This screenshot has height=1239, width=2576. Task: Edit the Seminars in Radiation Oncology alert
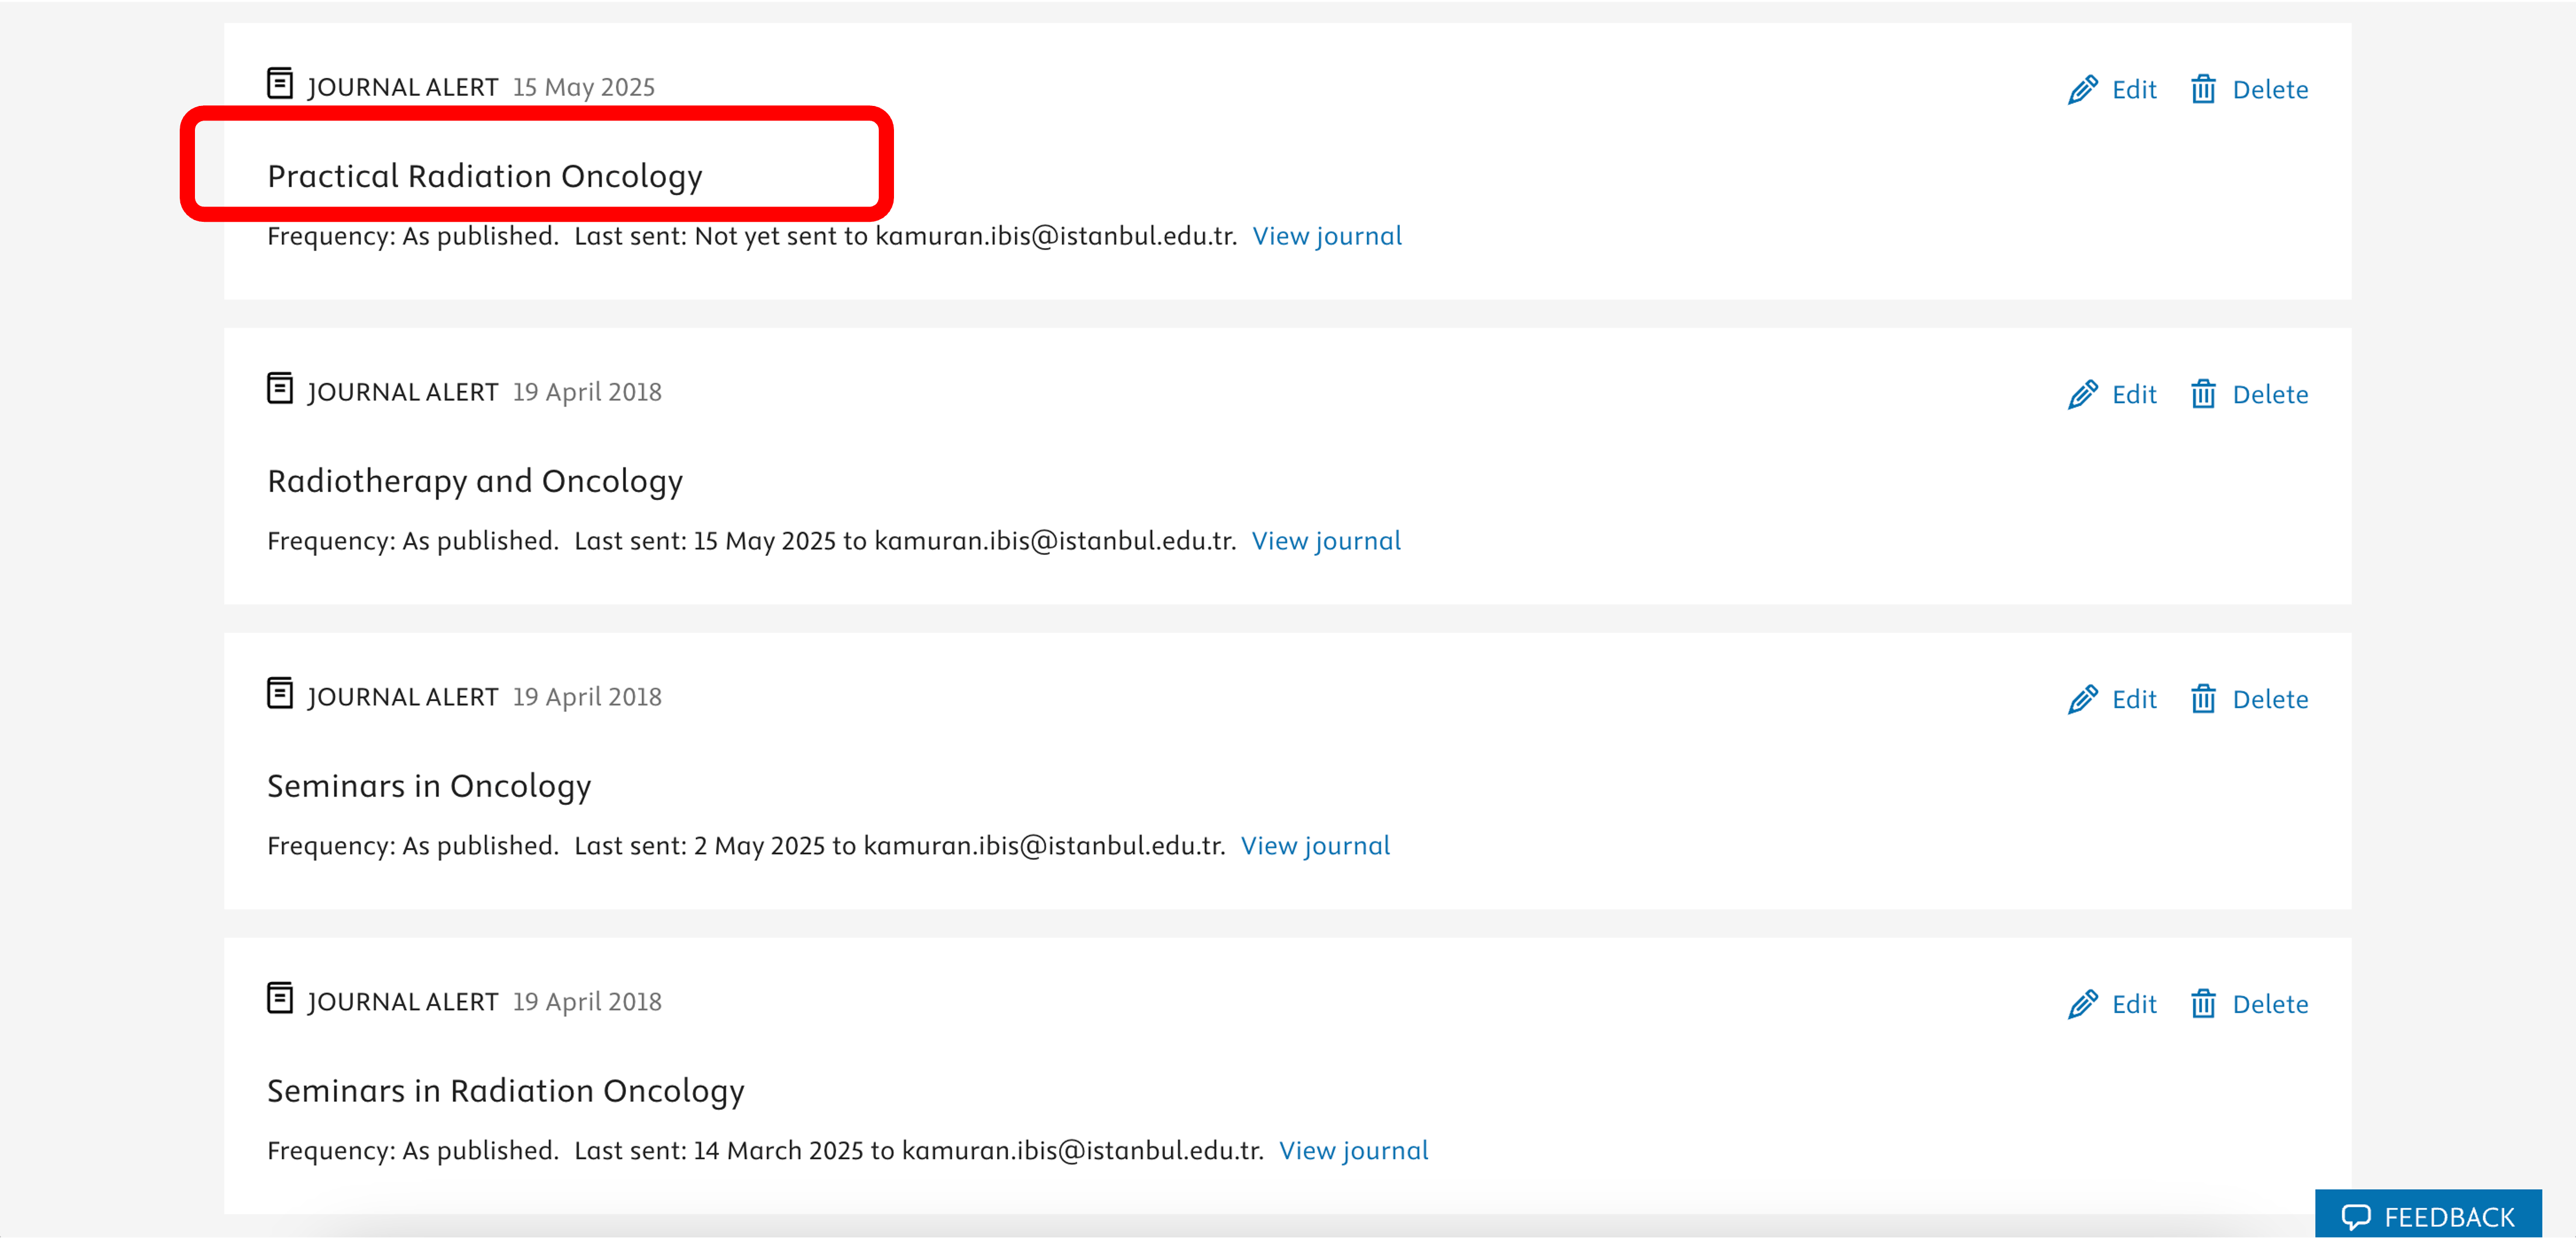click(x=2112, y=1005)
